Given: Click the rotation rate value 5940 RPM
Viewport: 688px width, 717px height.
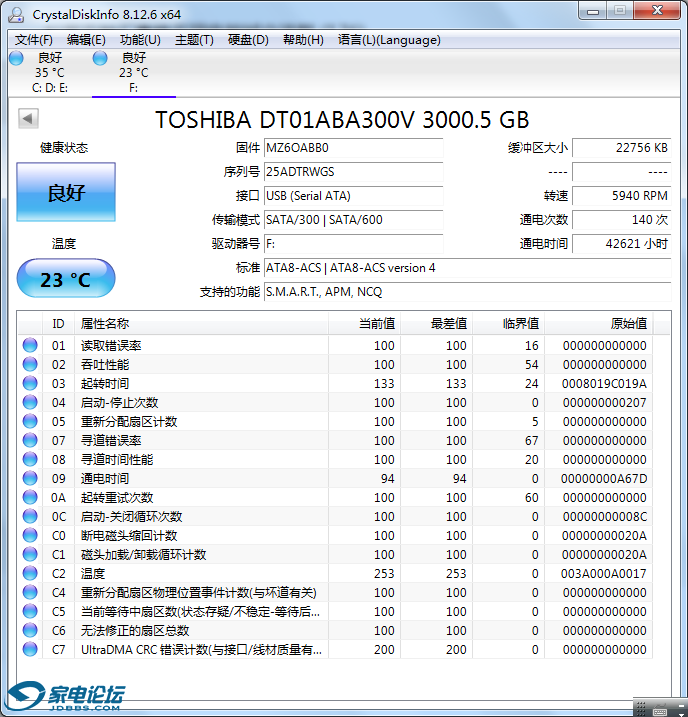Looking at the screenshot, I should (x=622, y=196).
